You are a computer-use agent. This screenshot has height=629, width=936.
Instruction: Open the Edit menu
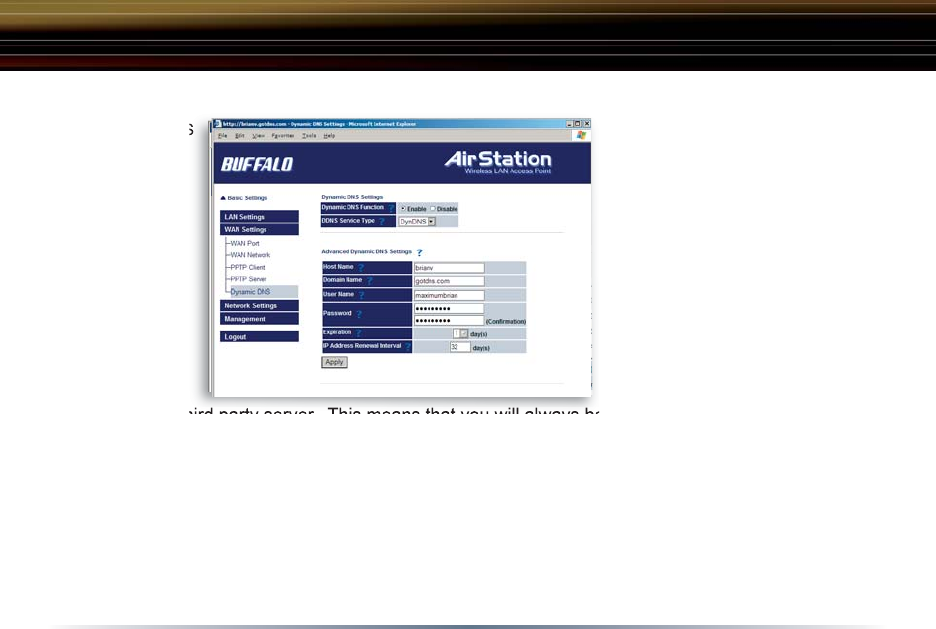click(240, 136)
